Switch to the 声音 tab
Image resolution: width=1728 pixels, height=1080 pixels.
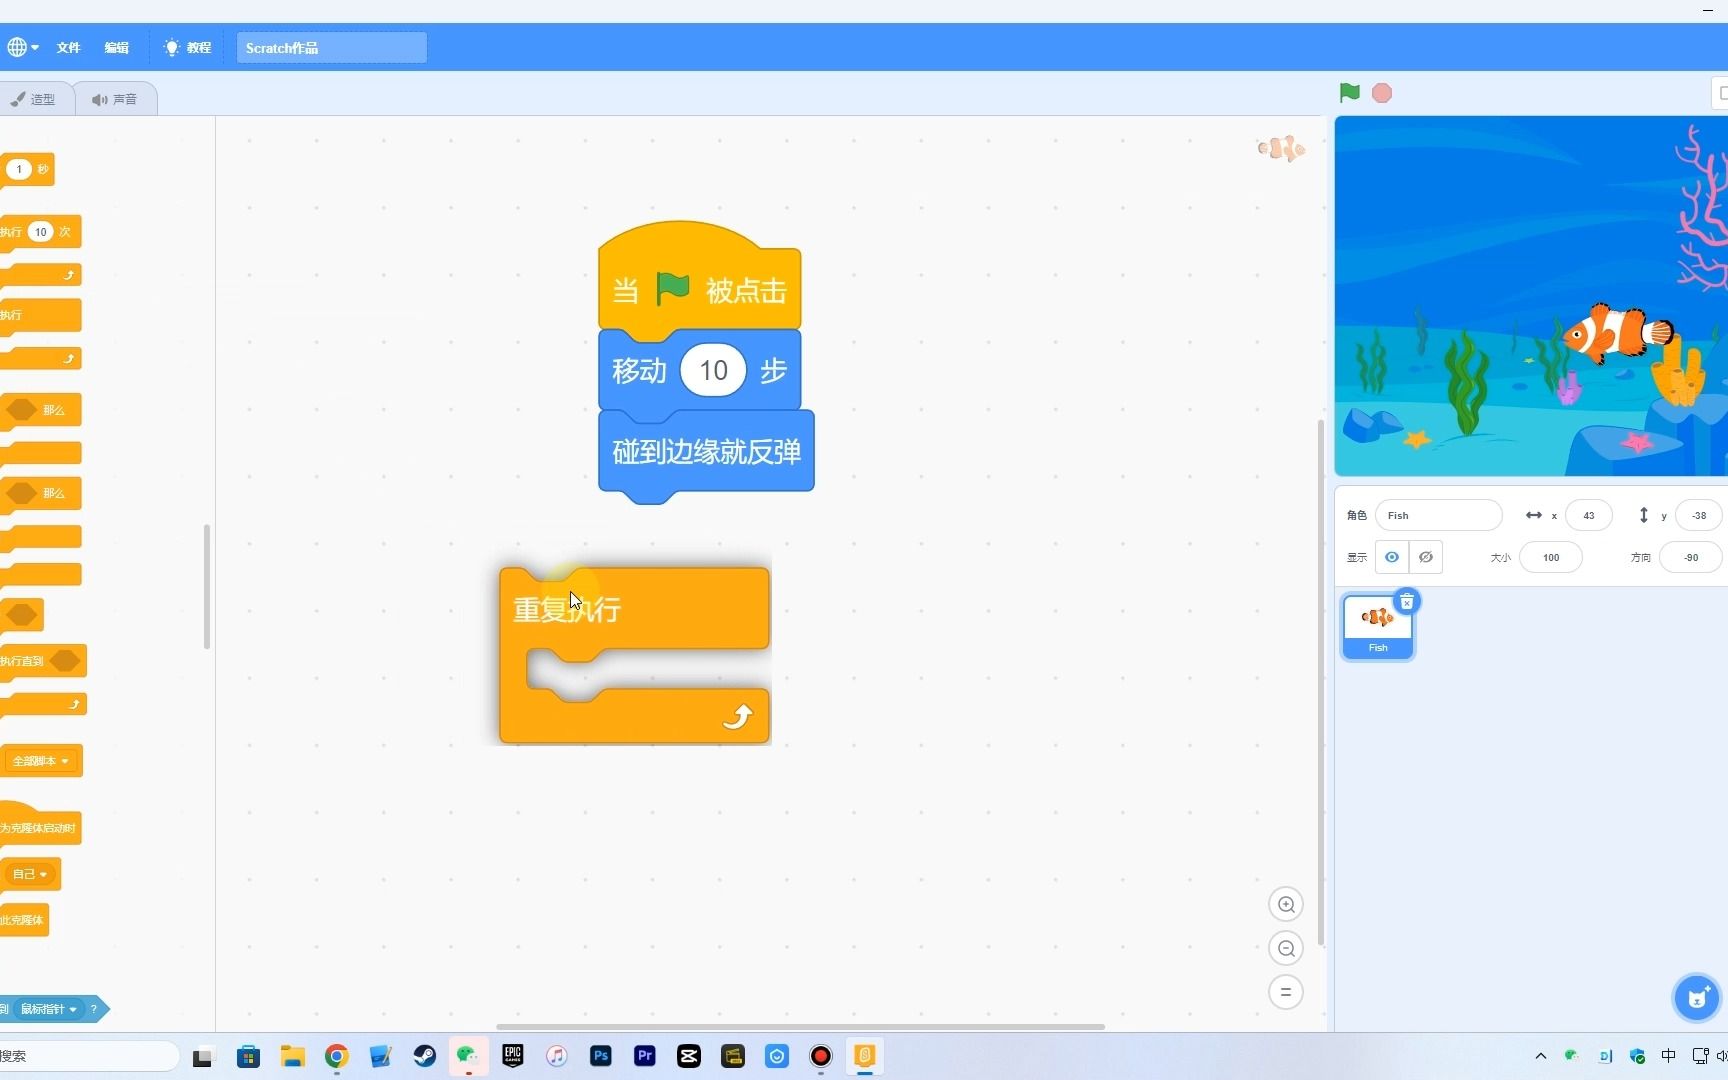point(116,98)
